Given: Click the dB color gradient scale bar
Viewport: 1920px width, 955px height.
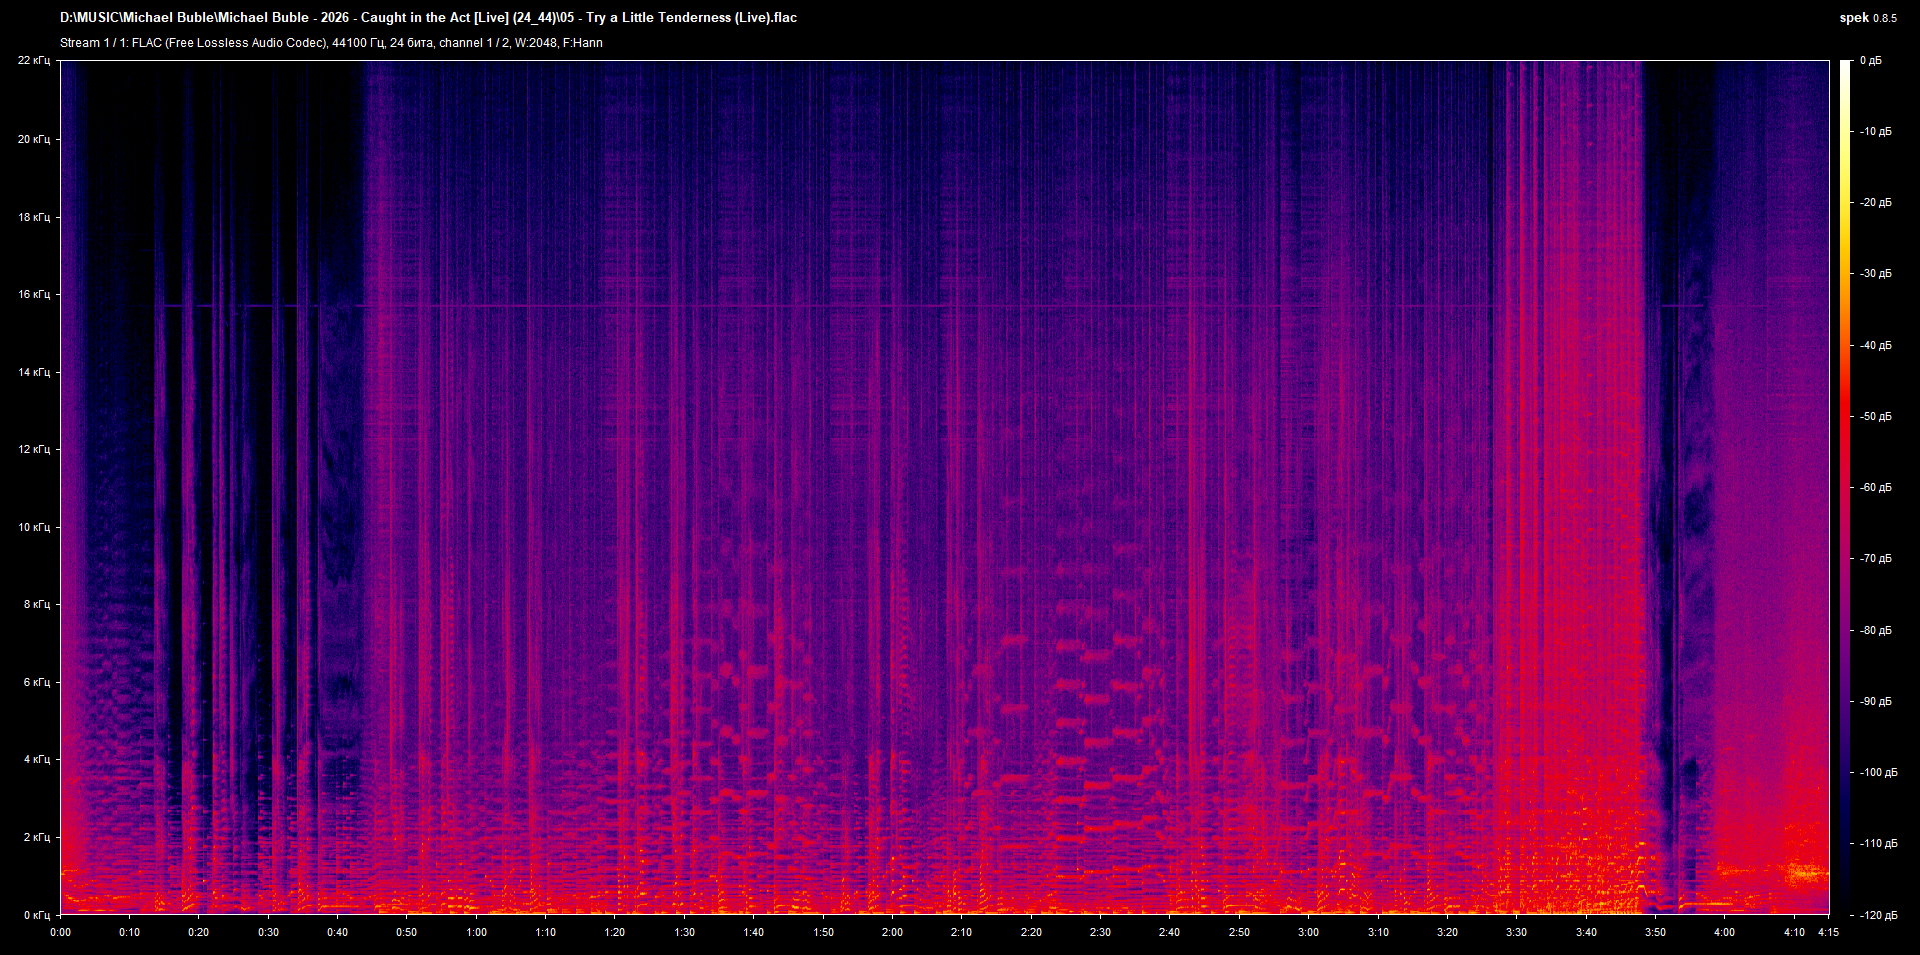Looking at the screenshot, I should (1845, 487).
